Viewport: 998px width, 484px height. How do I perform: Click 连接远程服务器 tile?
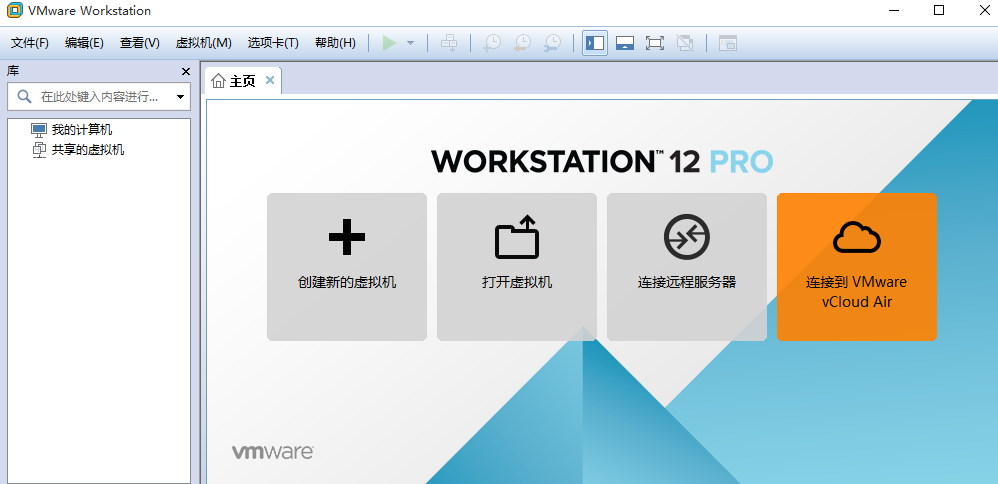click(687, 267)
